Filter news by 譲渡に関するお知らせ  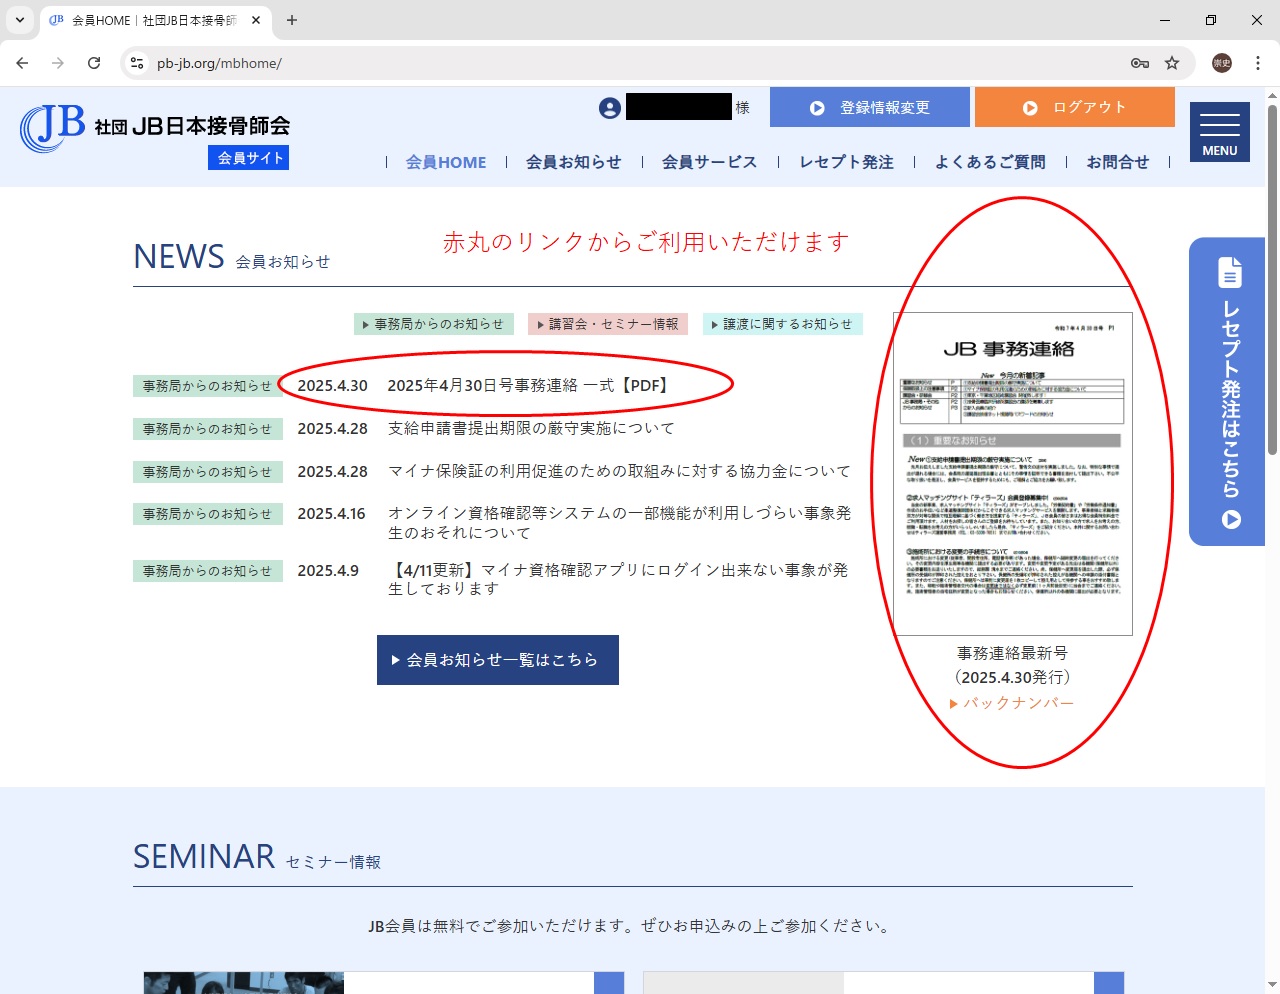pyautogui.click(x=782, y=324)
